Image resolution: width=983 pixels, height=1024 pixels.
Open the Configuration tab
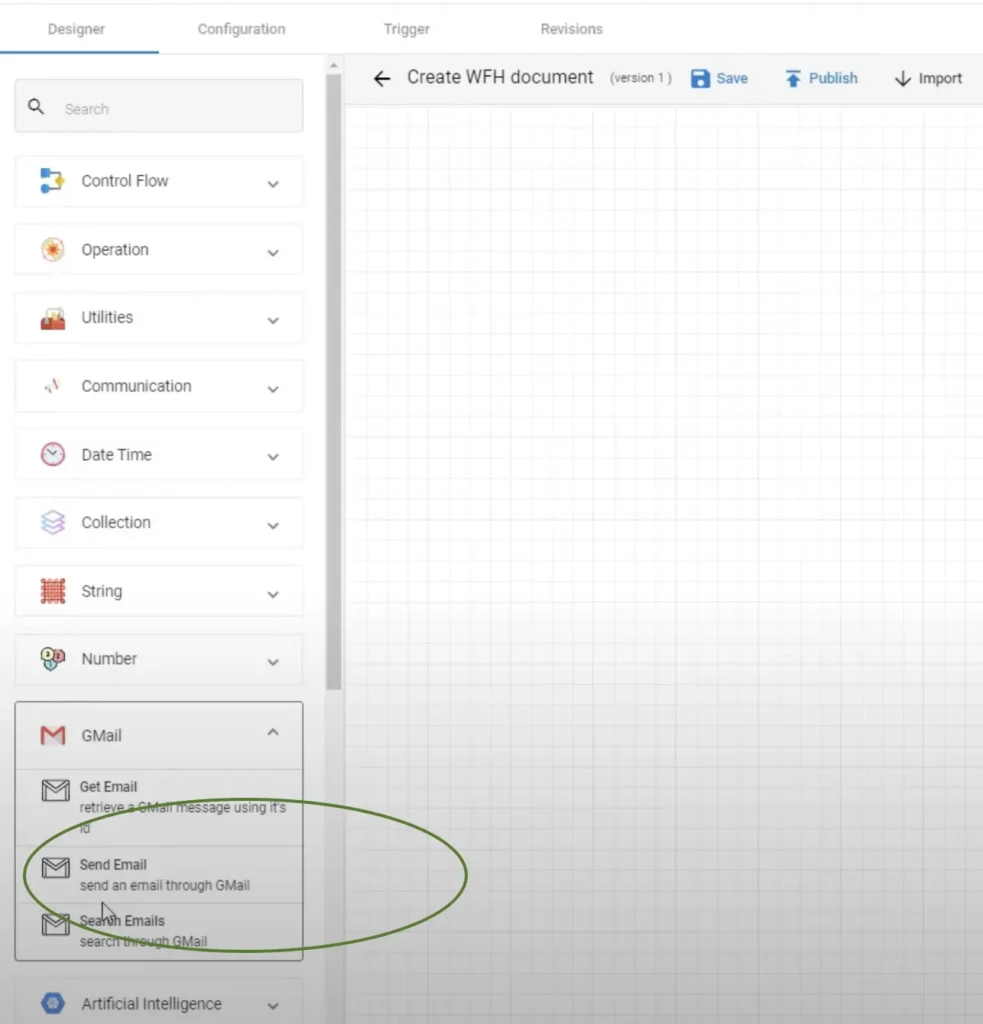[x=242, y=29]
